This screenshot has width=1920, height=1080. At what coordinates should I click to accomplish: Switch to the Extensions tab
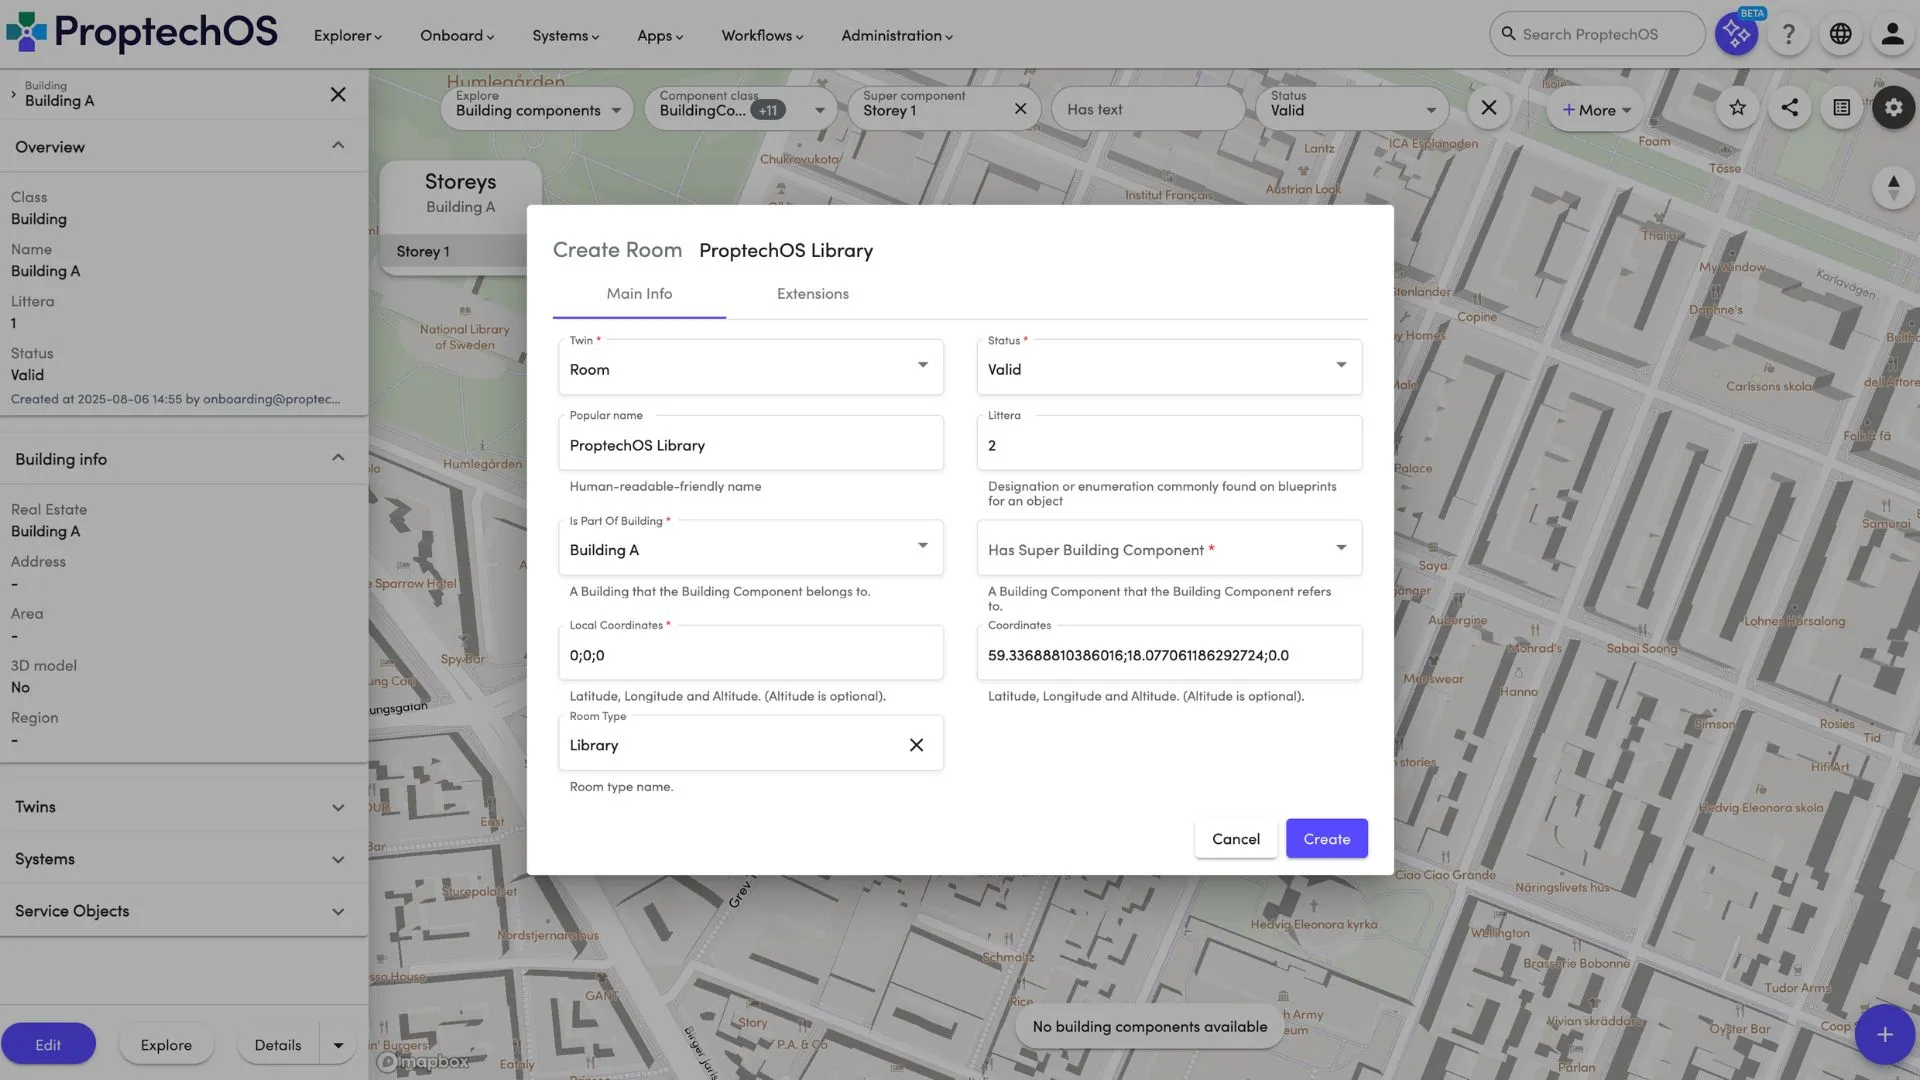coord(813,294)
